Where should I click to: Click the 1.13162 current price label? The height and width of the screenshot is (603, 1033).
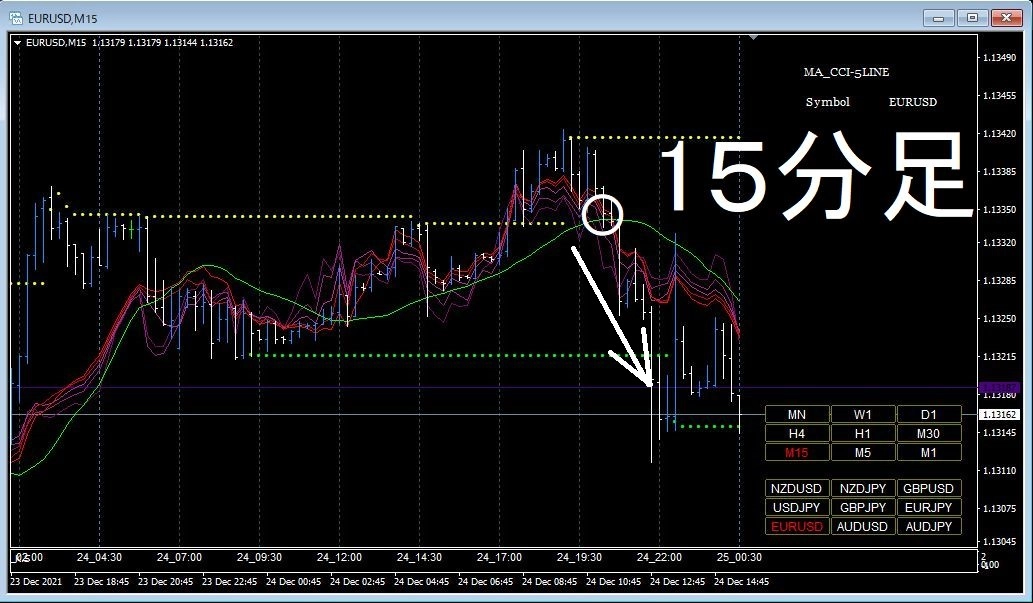click(x=1000, y=415)
